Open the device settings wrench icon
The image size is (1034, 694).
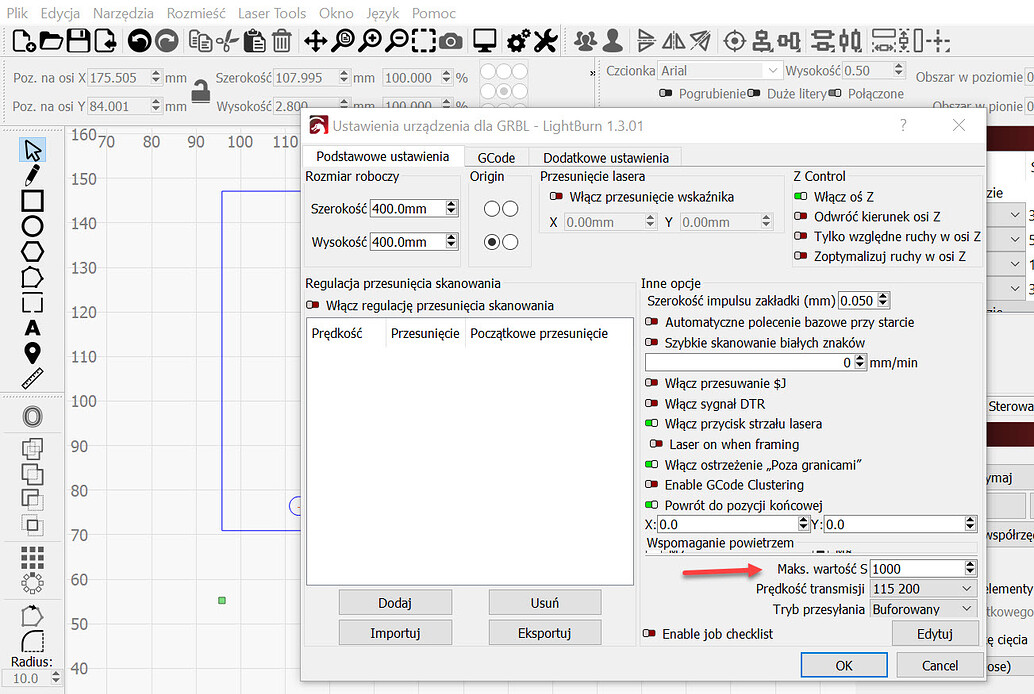pos(545,40)
